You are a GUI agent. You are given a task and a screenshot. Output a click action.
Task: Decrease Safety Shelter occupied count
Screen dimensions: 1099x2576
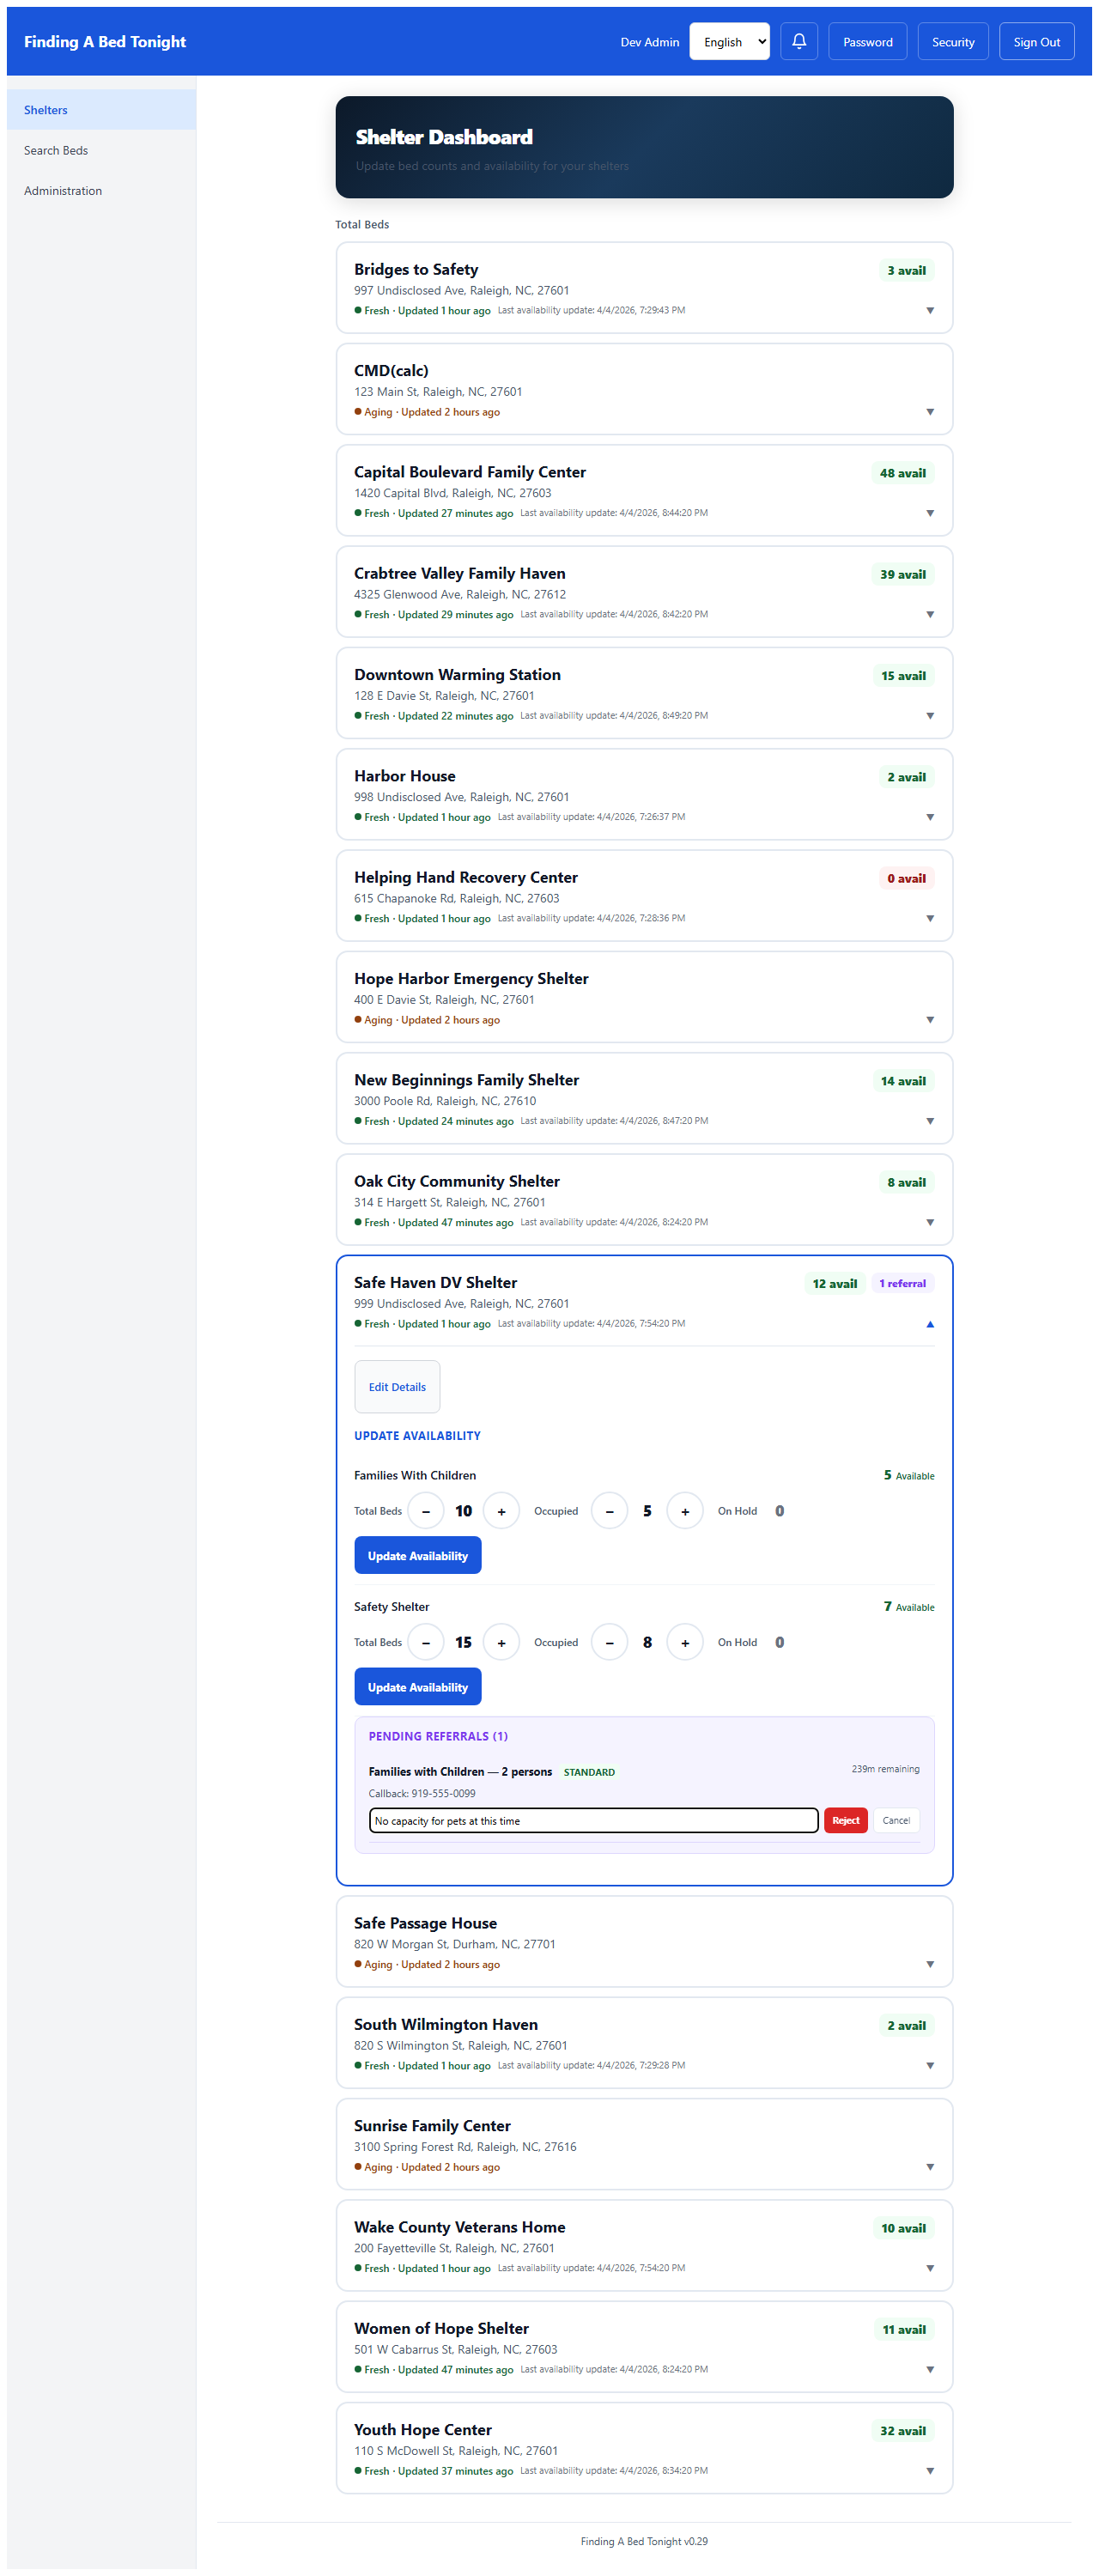pos(609,1642)
